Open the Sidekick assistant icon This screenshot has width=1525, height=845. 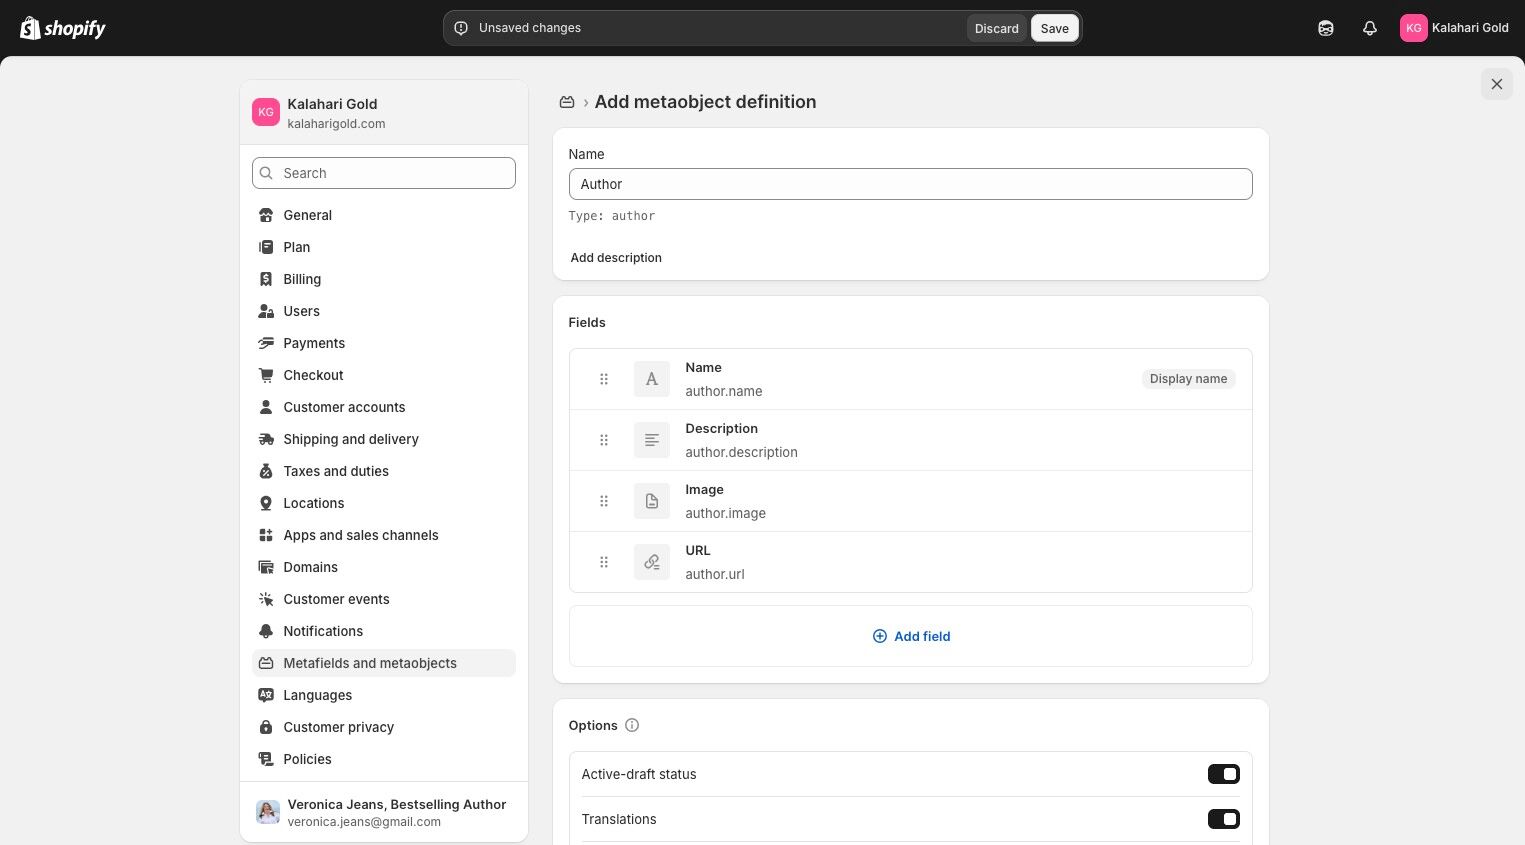1326,28
